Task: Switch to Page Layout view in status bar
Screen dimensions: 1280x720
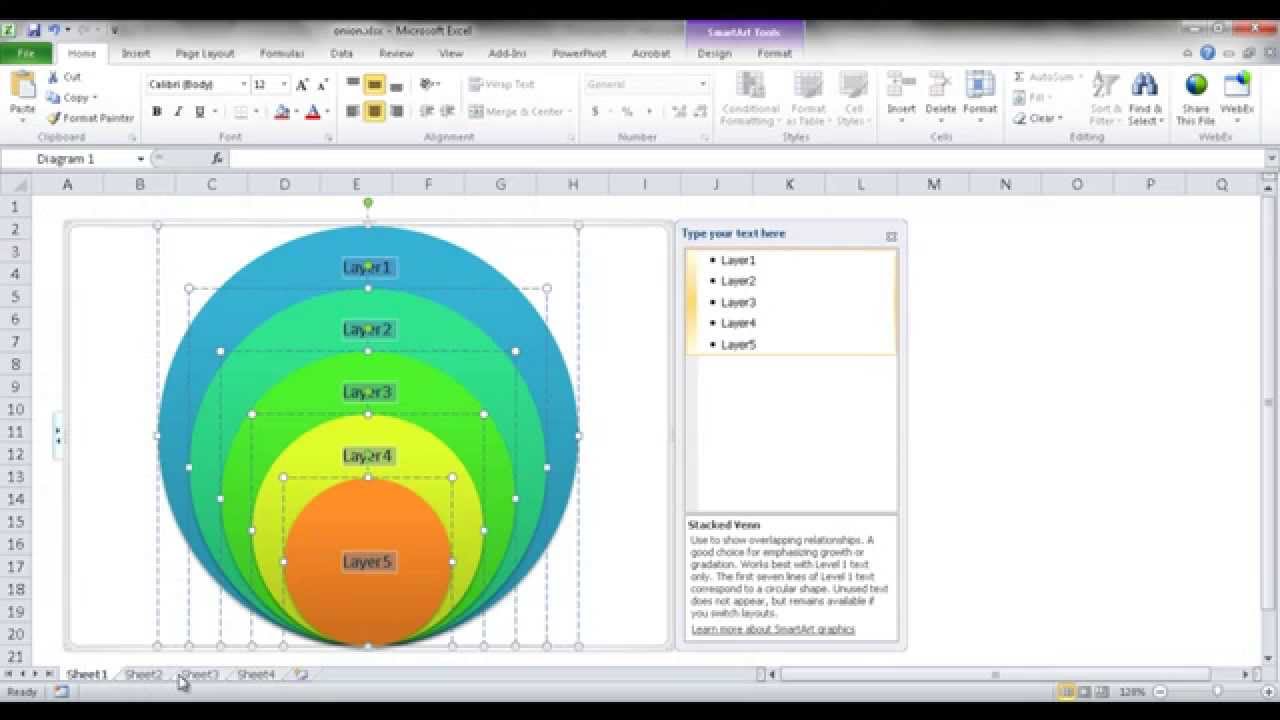Action: coord(1084,691)
